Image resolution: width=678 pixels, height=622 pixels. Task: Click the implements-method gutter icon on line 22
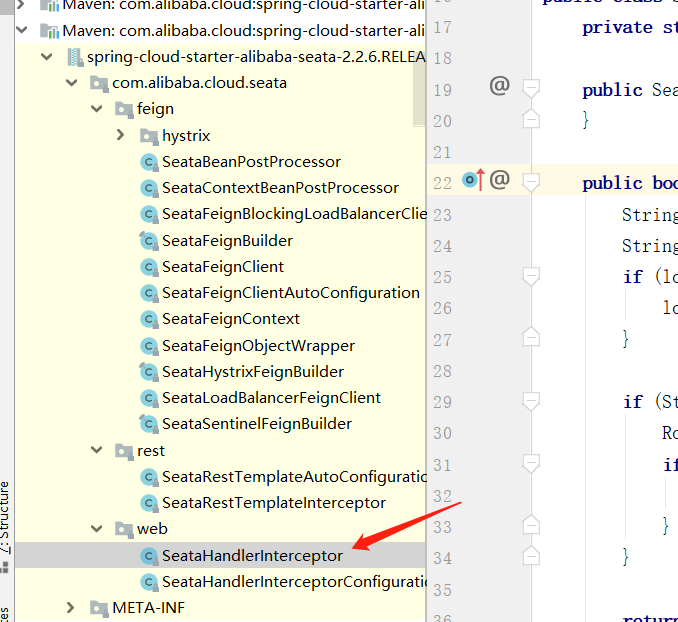(473, 180)
